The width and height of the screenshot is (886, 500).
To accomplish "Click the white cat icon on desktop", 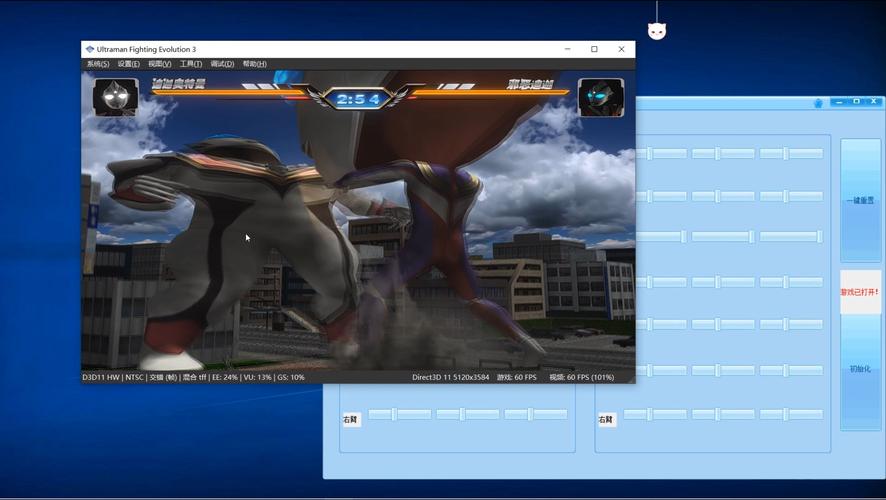I will [657, 30].
